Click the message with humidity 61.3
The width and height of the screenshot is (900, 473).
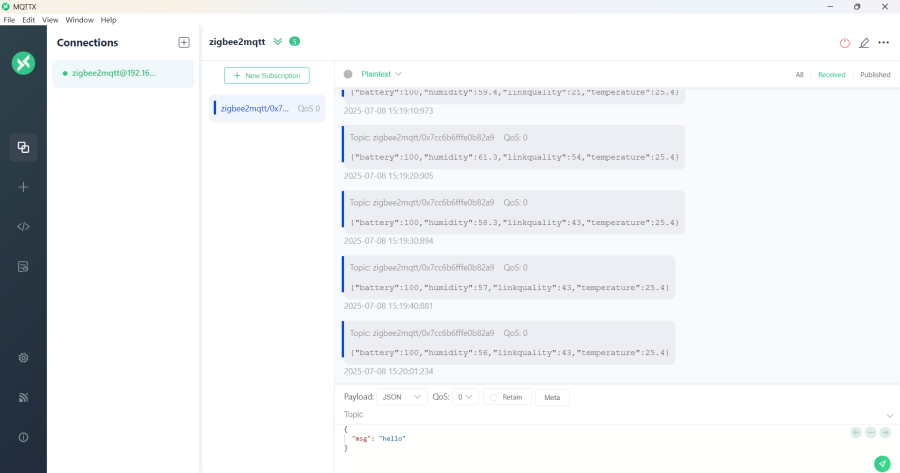point(514,147)
